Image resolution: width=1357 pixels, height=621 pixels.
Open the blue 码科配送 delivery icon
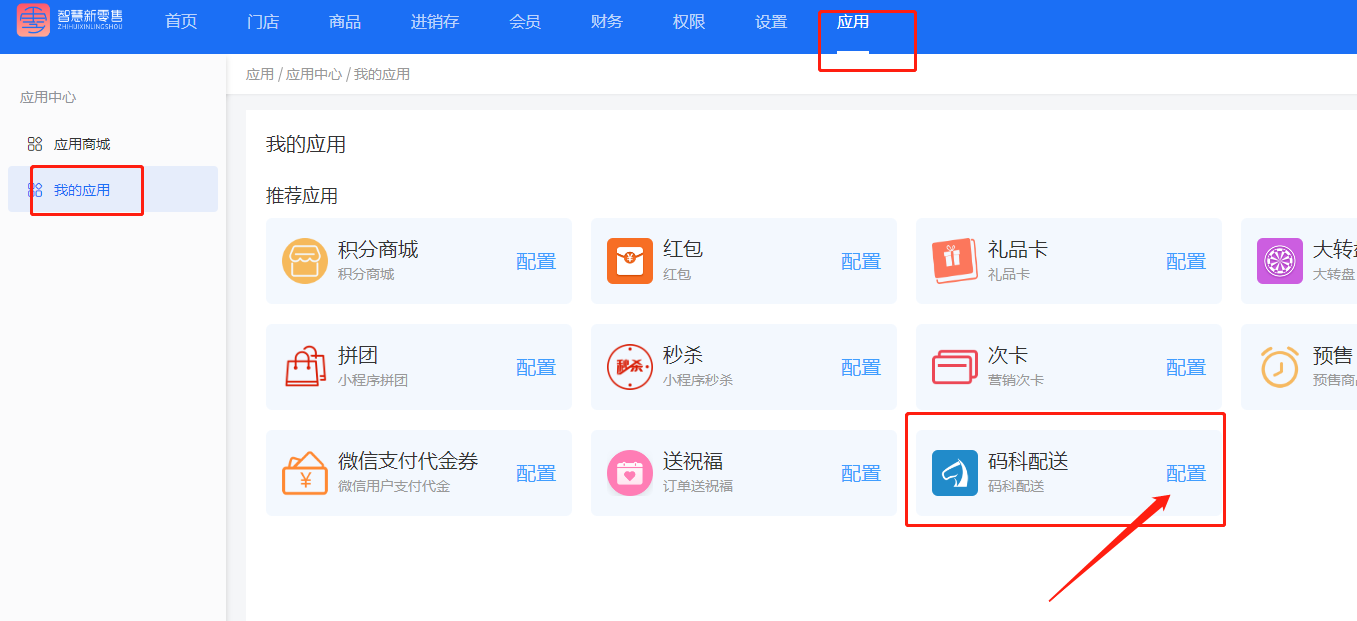pos(954,473)
